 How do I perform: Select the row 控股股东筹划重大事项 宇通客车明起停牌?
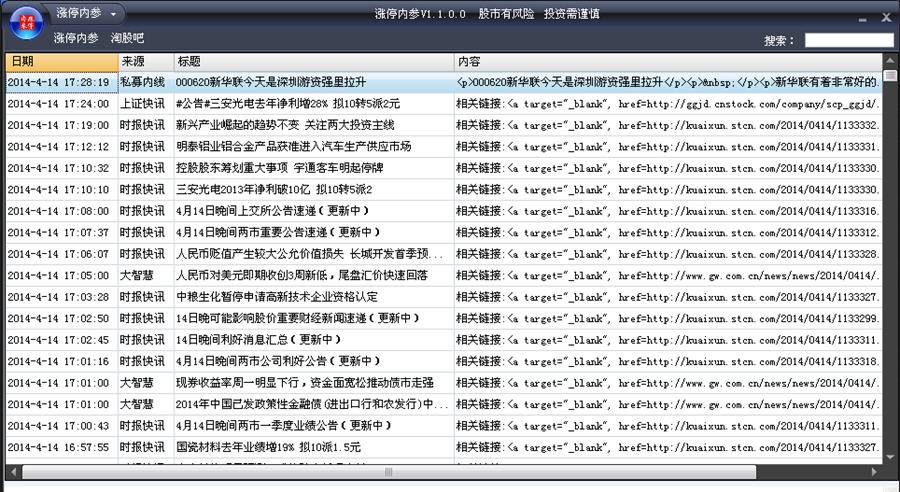(x=444, y=168)
